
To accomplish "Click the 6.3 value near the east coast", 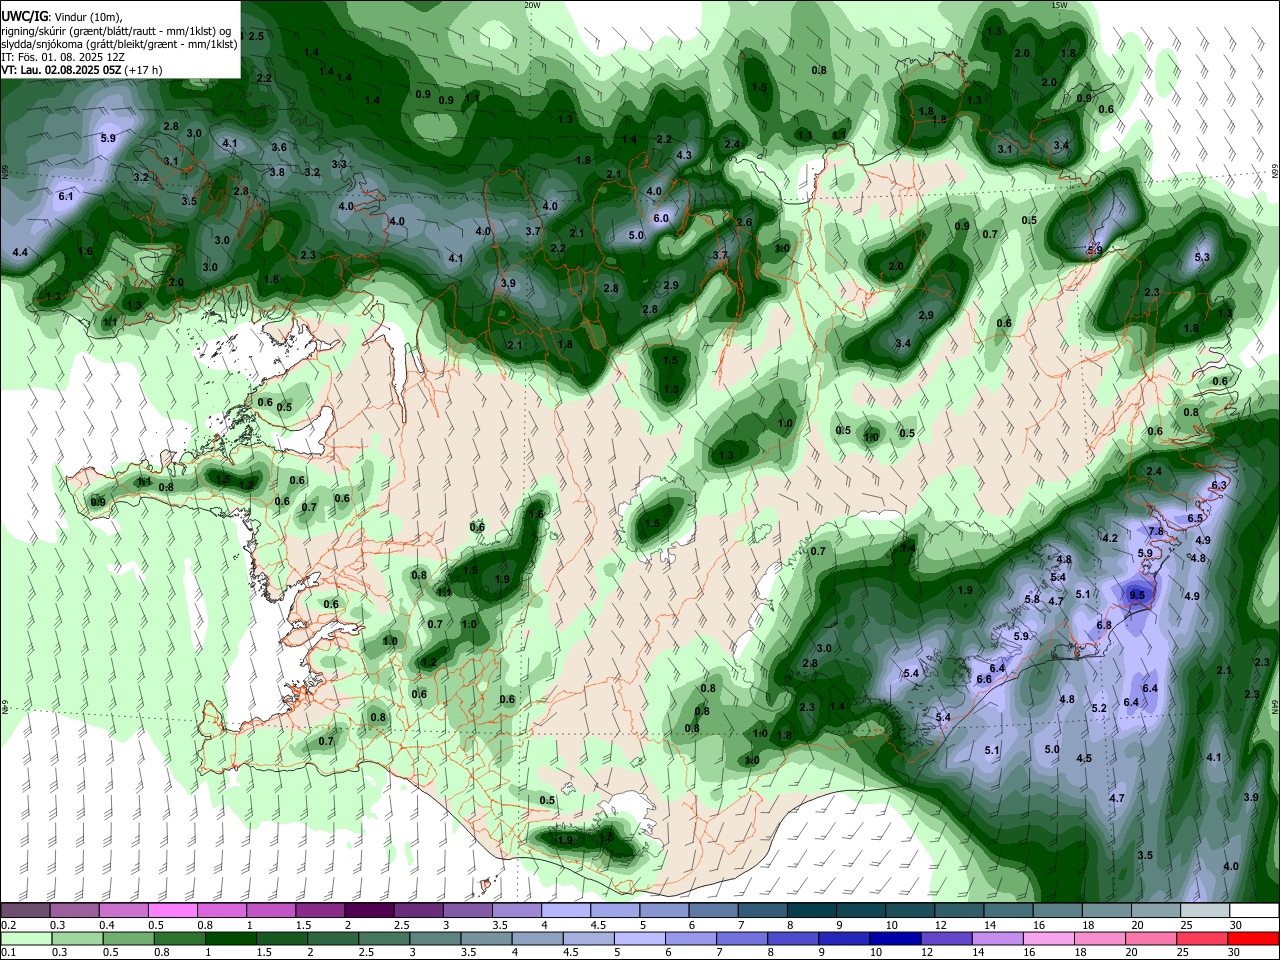I will (1219, 485).
